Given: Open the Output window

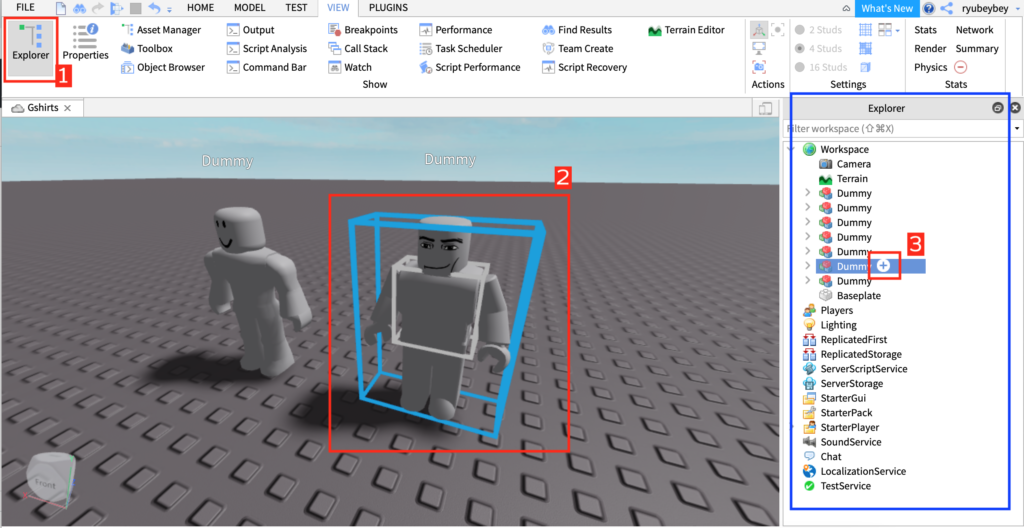Looking at the screenshot, I should coord(251,29).
